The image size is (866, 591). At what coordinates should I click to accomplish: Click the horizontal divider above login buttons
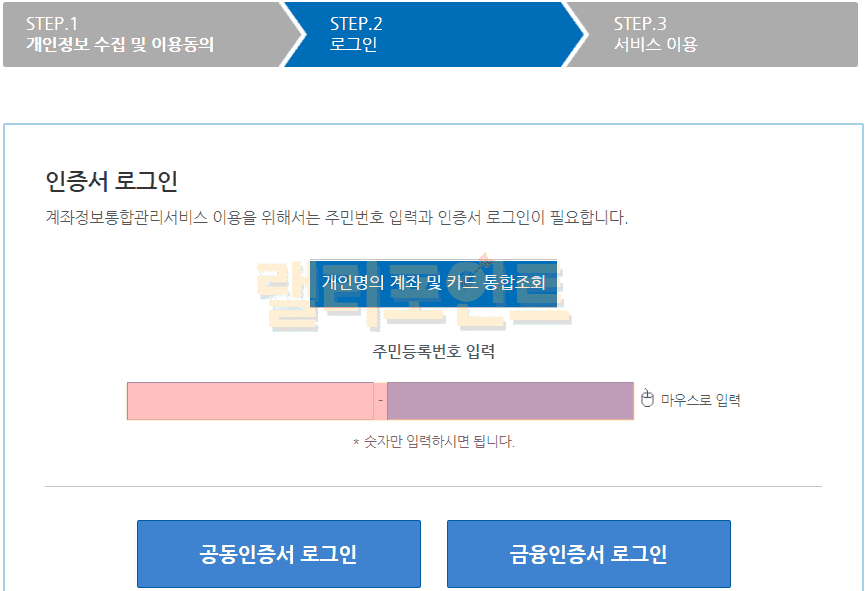coord(433,487)
